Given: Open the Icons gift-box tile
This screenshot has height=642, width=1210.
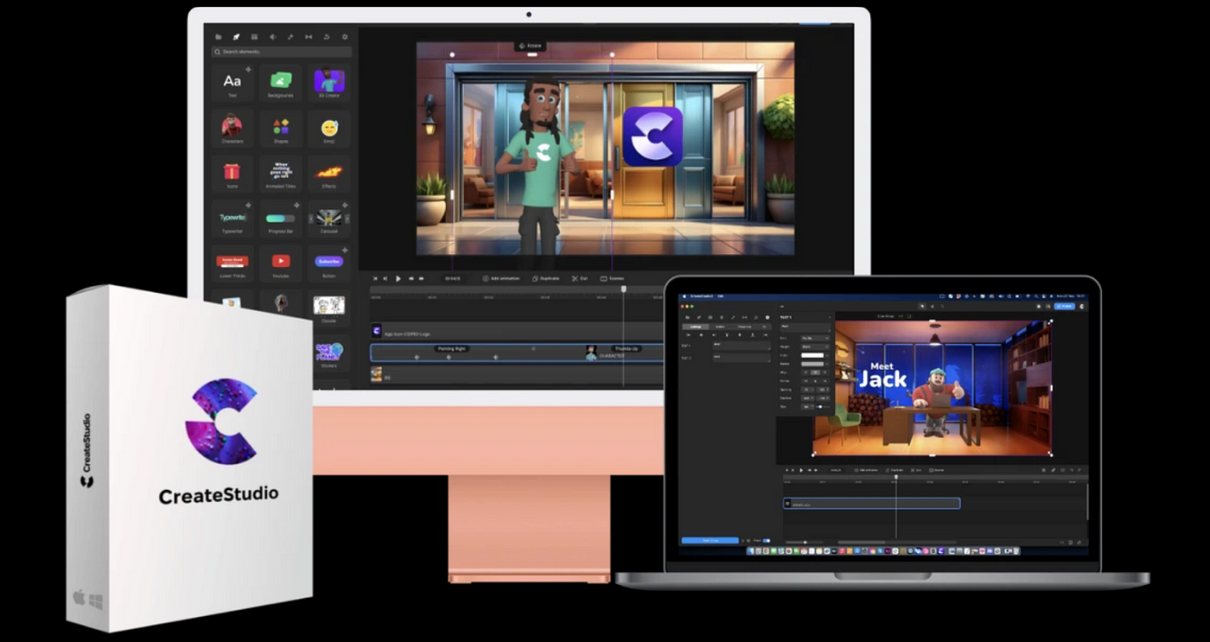Looking at the screenshot, I should click(232, 173).
